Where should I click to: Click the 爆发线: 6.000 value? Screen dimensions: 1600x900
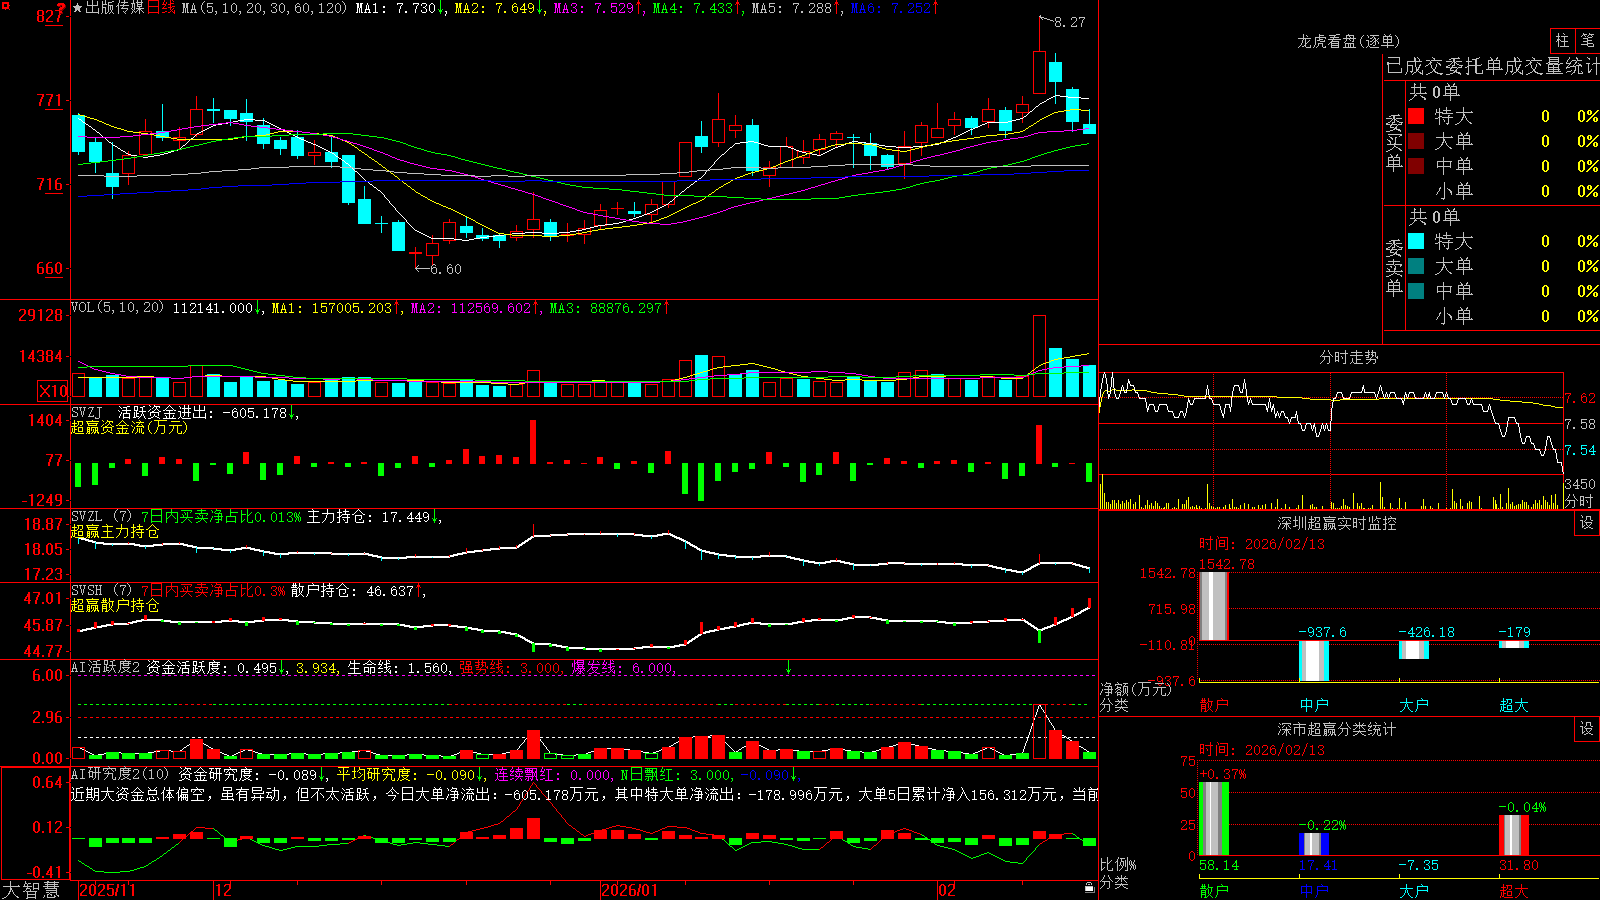point(622,667)
